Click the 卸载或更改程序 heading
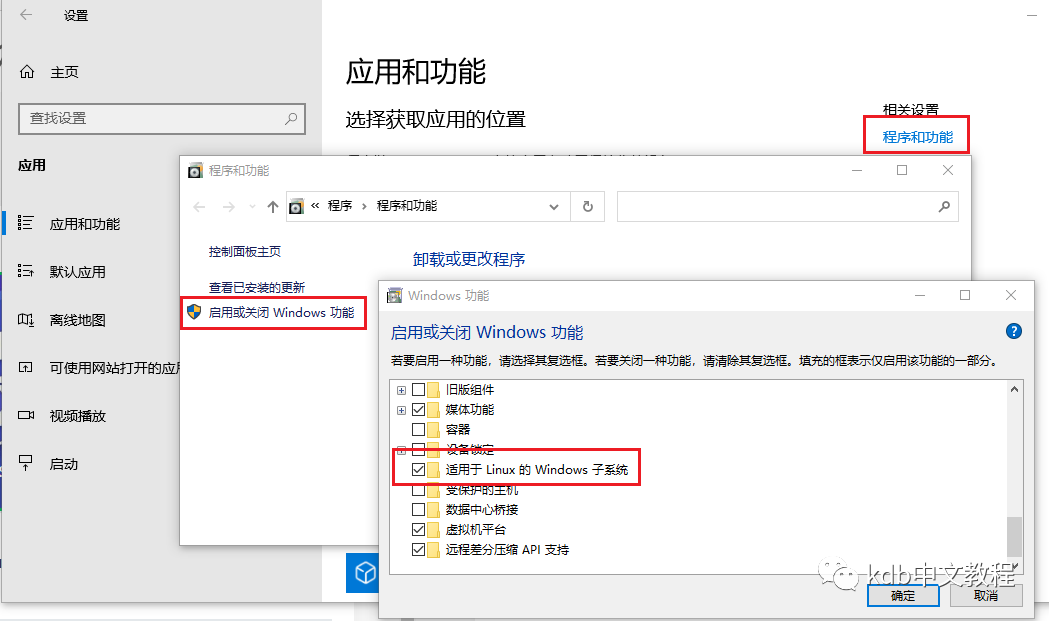Screen dimensions: 1049x621 tap(469, 260)
